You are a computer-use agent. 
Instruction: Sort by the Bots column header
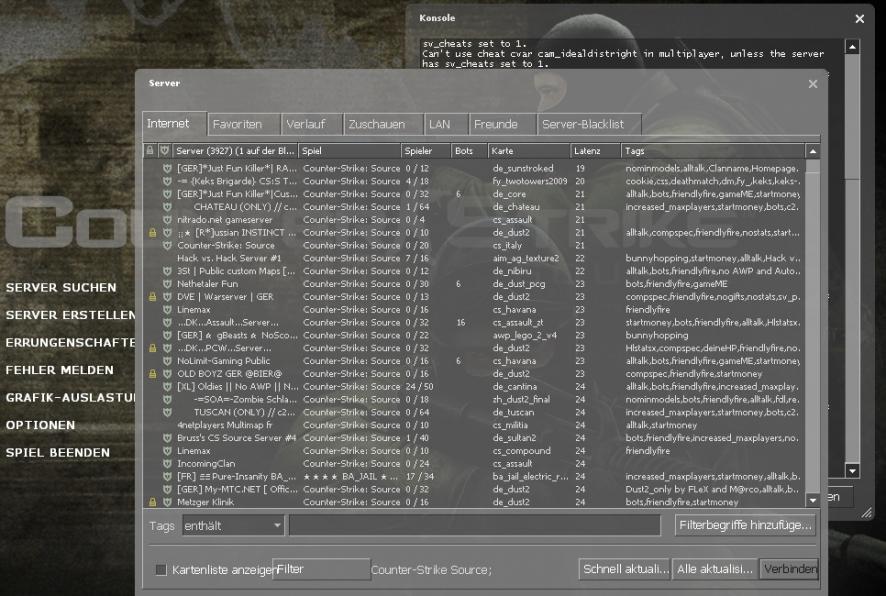click(x=470, y=151)
